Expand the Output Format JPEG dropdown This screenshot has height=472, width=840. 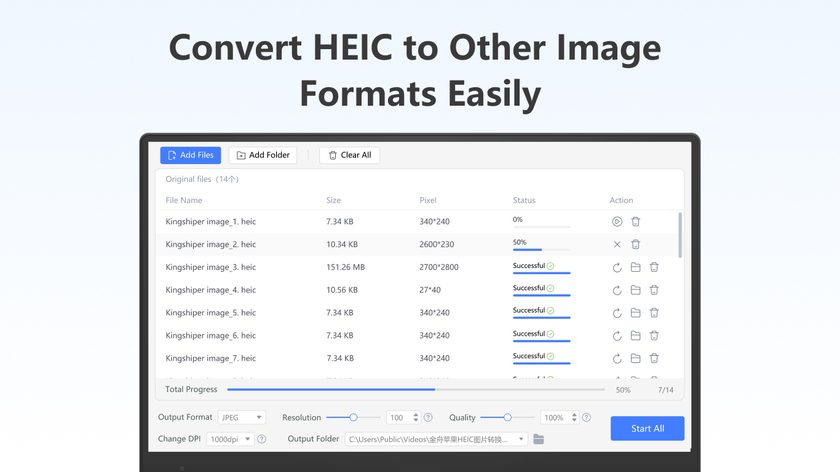241,418
